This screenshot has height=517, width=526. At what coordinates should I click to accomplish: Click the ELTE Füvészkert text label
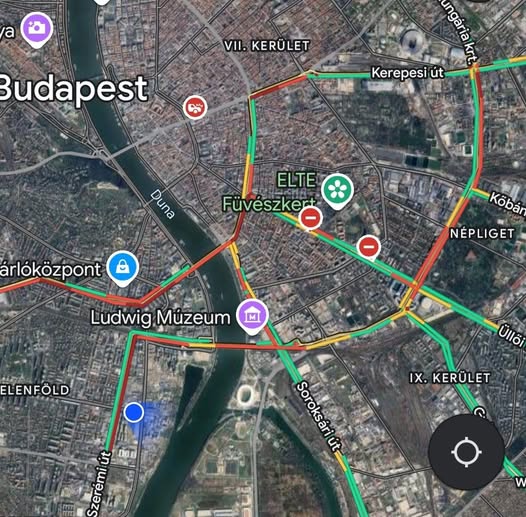(269, 193)
